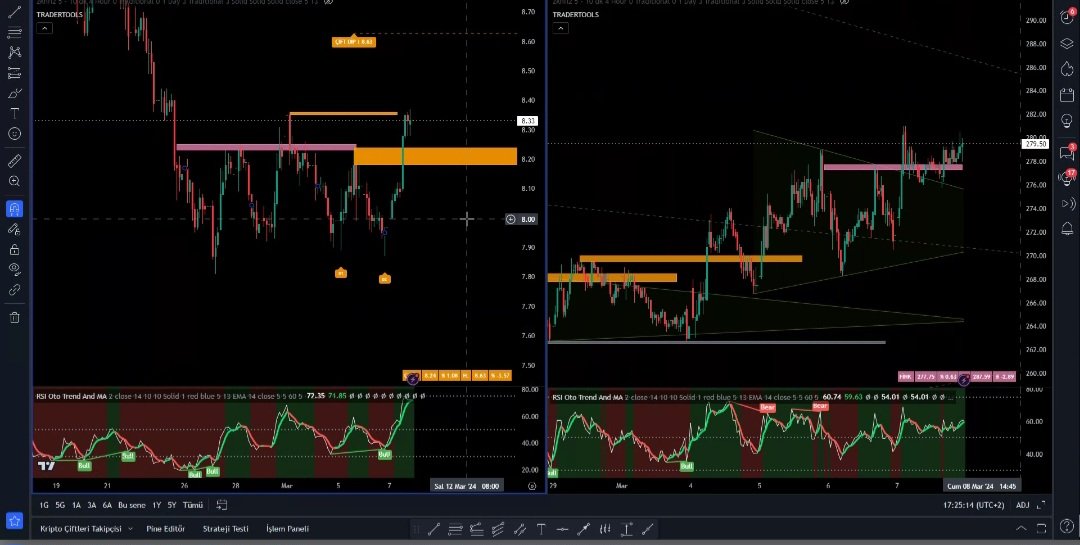The width and height of the screenshot is (1080, 545).
Task: Open the calendar panel on right sidebar
Action: point(1067,94)
